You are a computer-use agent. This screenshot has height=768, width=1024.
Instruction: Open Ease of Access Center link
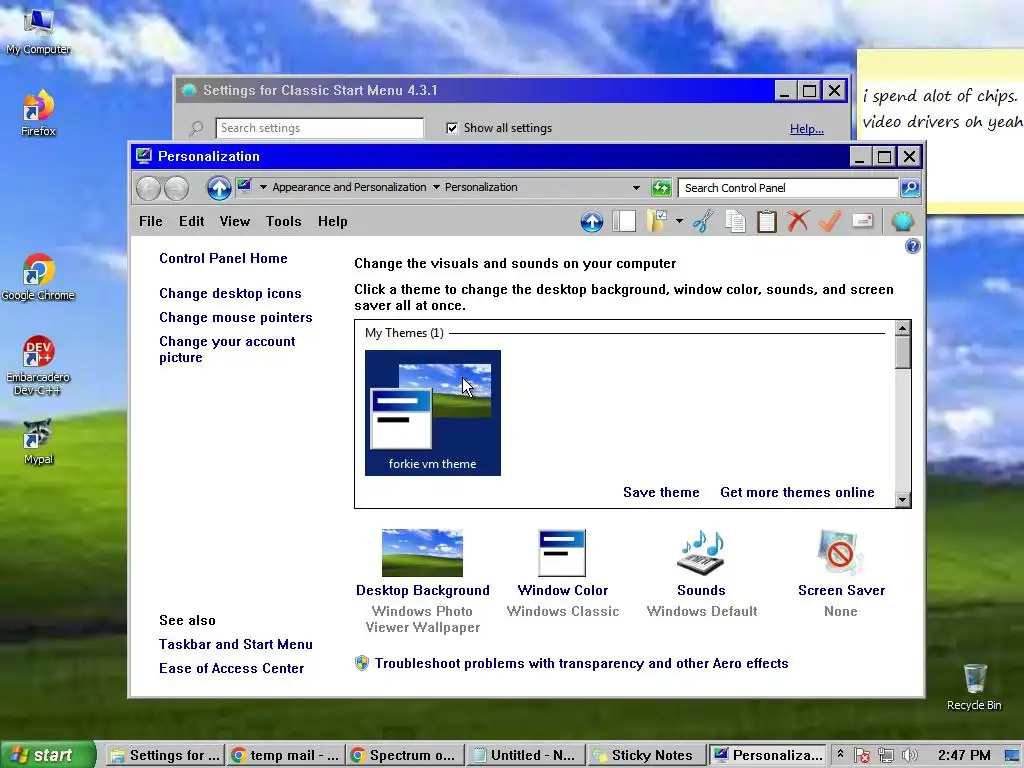pyautogui.click(x=231, y=669)
